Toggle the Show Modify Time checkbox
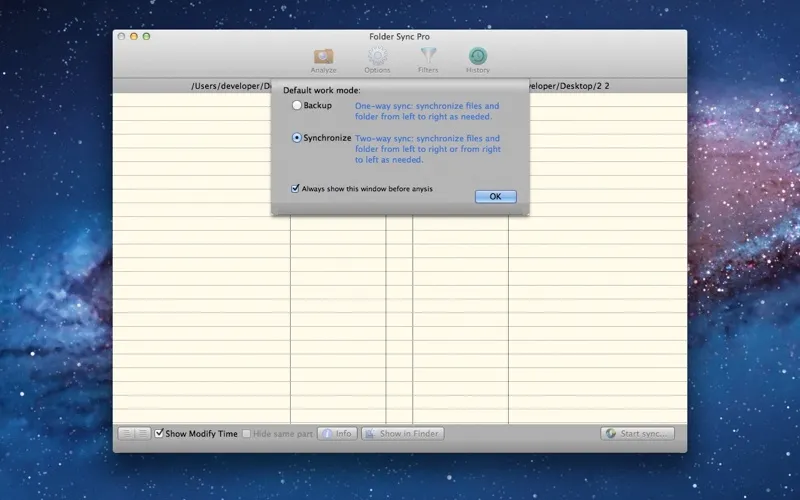 (159, 433)
